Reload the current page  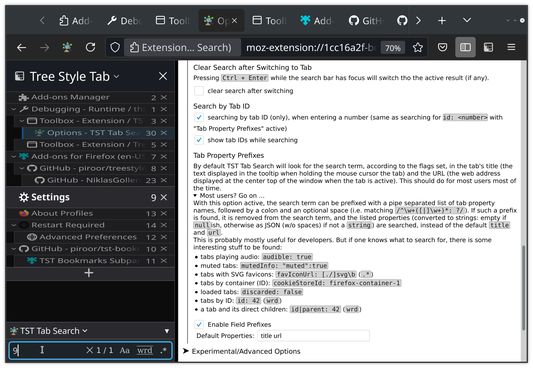tap(90, 47)
